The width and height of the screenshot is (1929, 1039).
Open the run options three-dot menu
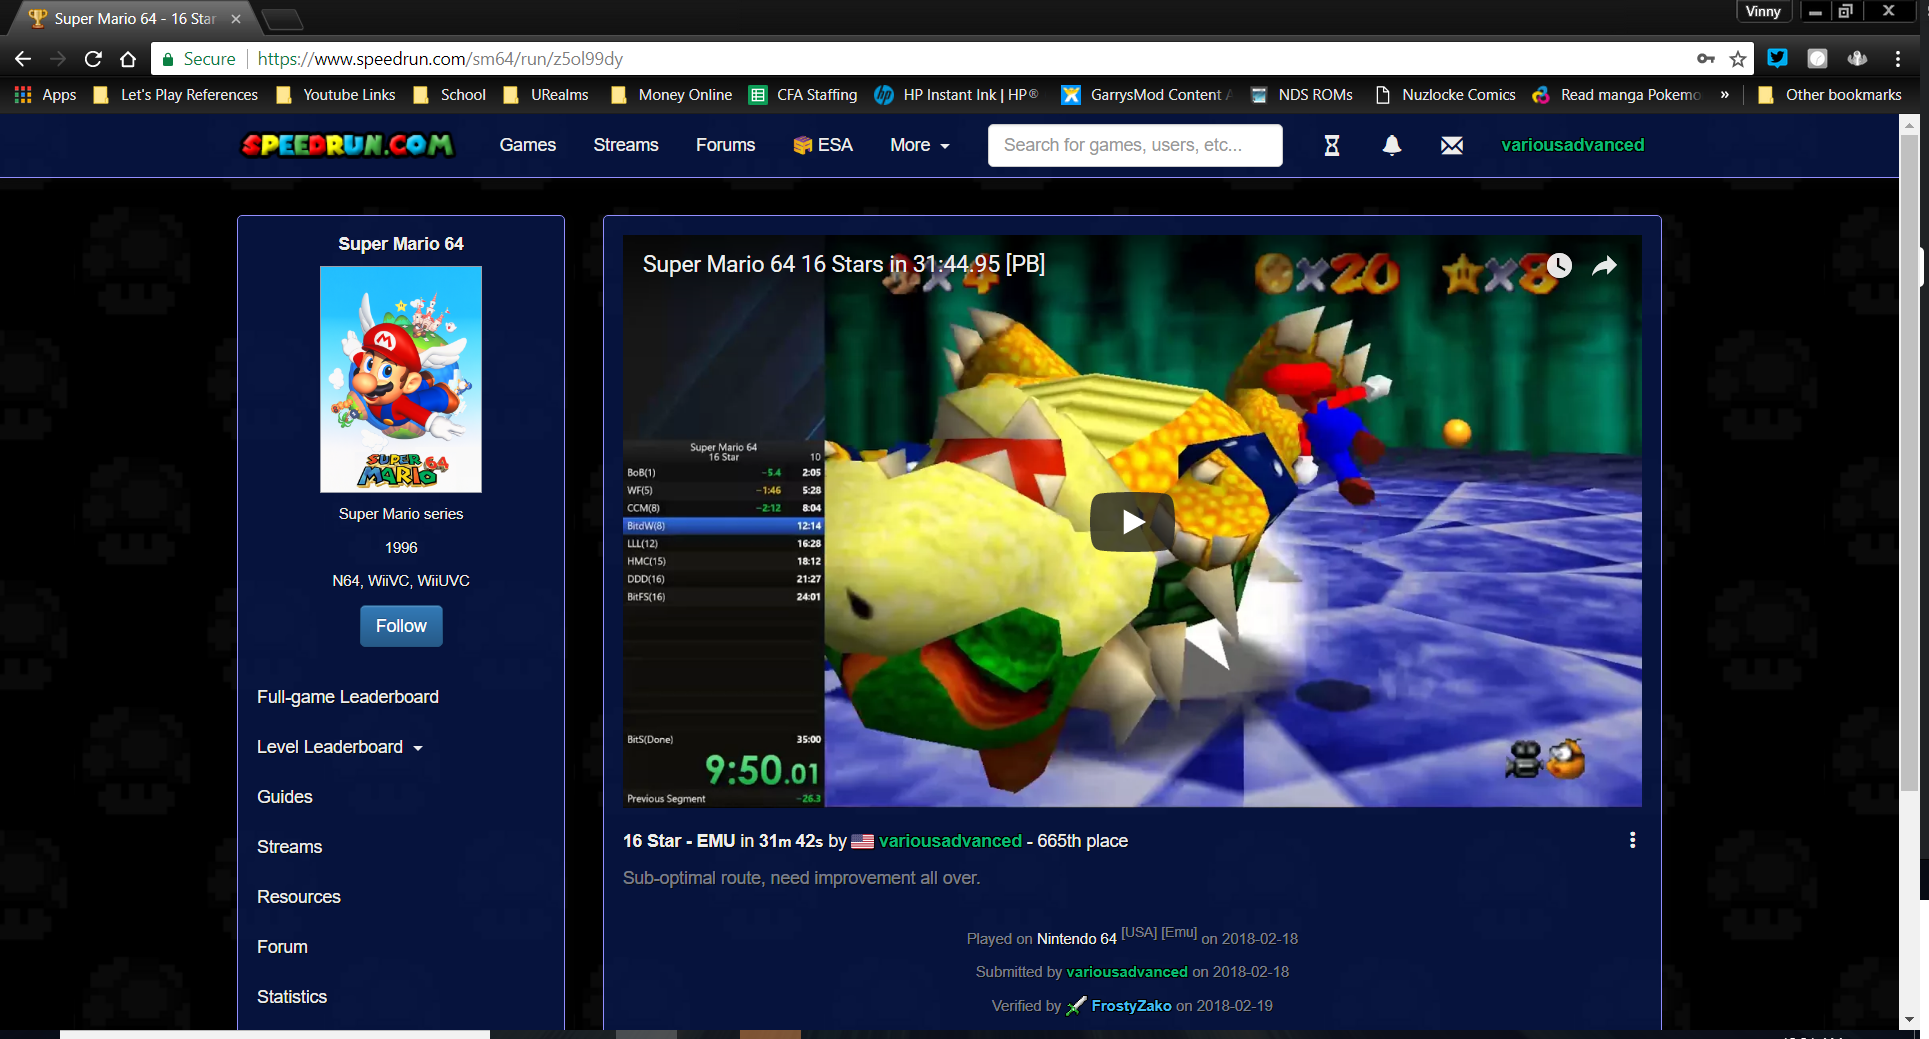tap(1633, 840)
